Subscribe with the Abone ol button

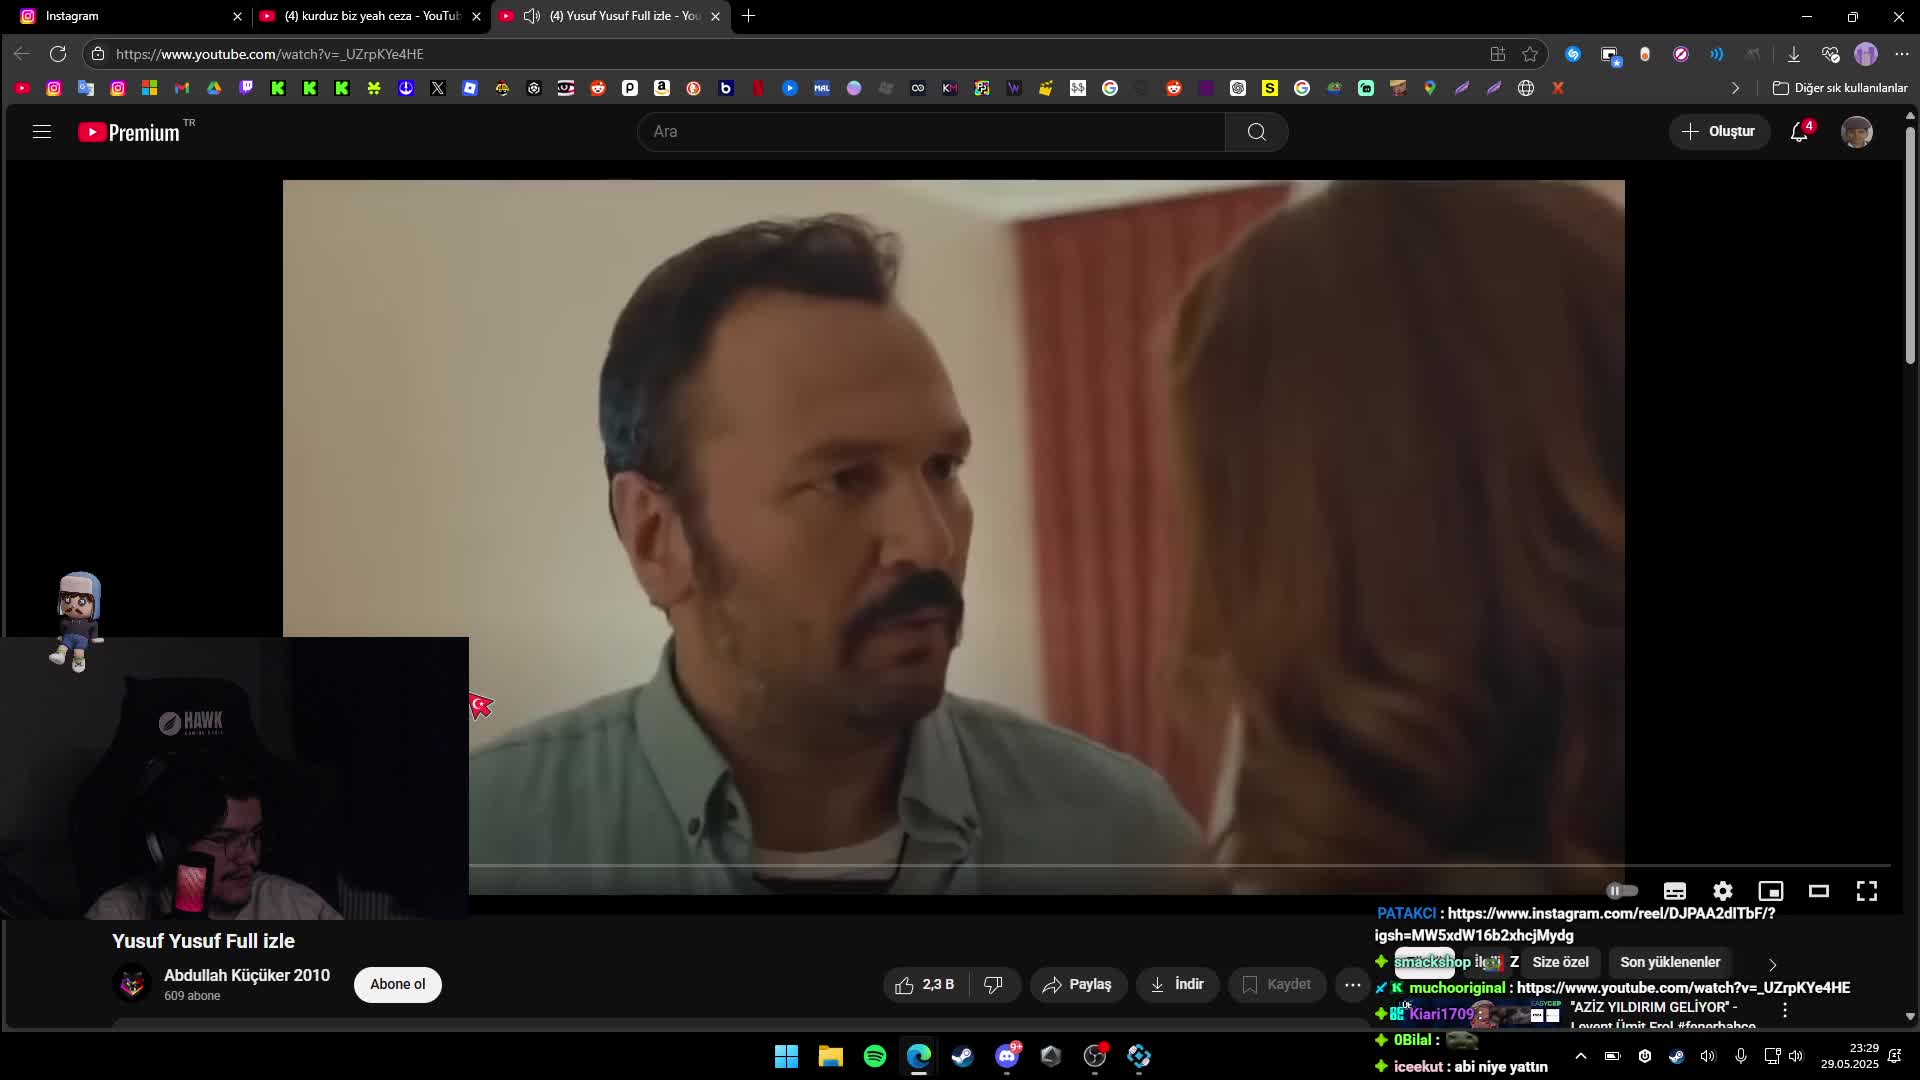[397, 985]
